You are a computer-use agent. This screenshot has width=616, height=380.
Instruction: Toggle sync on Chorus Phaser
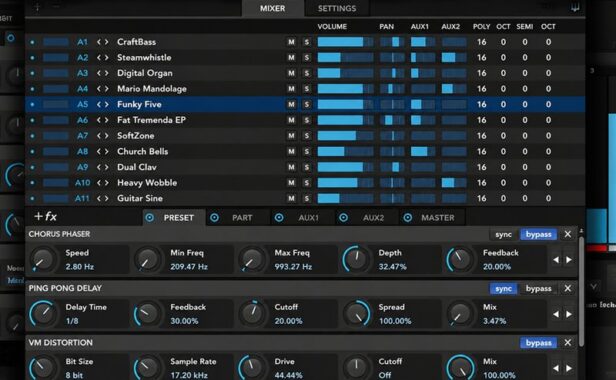pos(503,235)
